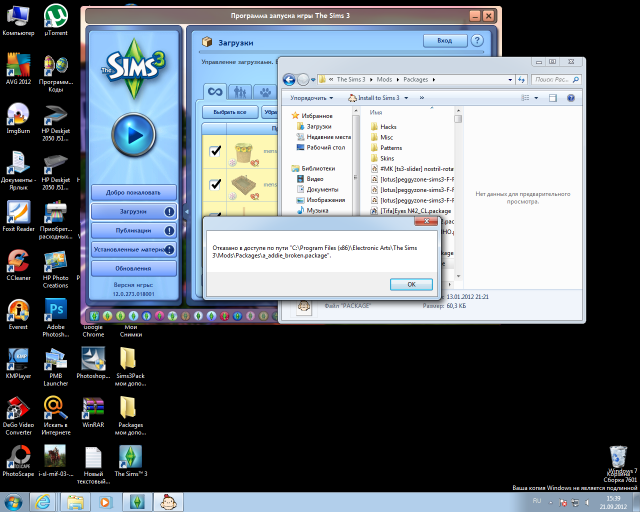
Task: Toggle the Explorer preview pane button
Action: 553,98
